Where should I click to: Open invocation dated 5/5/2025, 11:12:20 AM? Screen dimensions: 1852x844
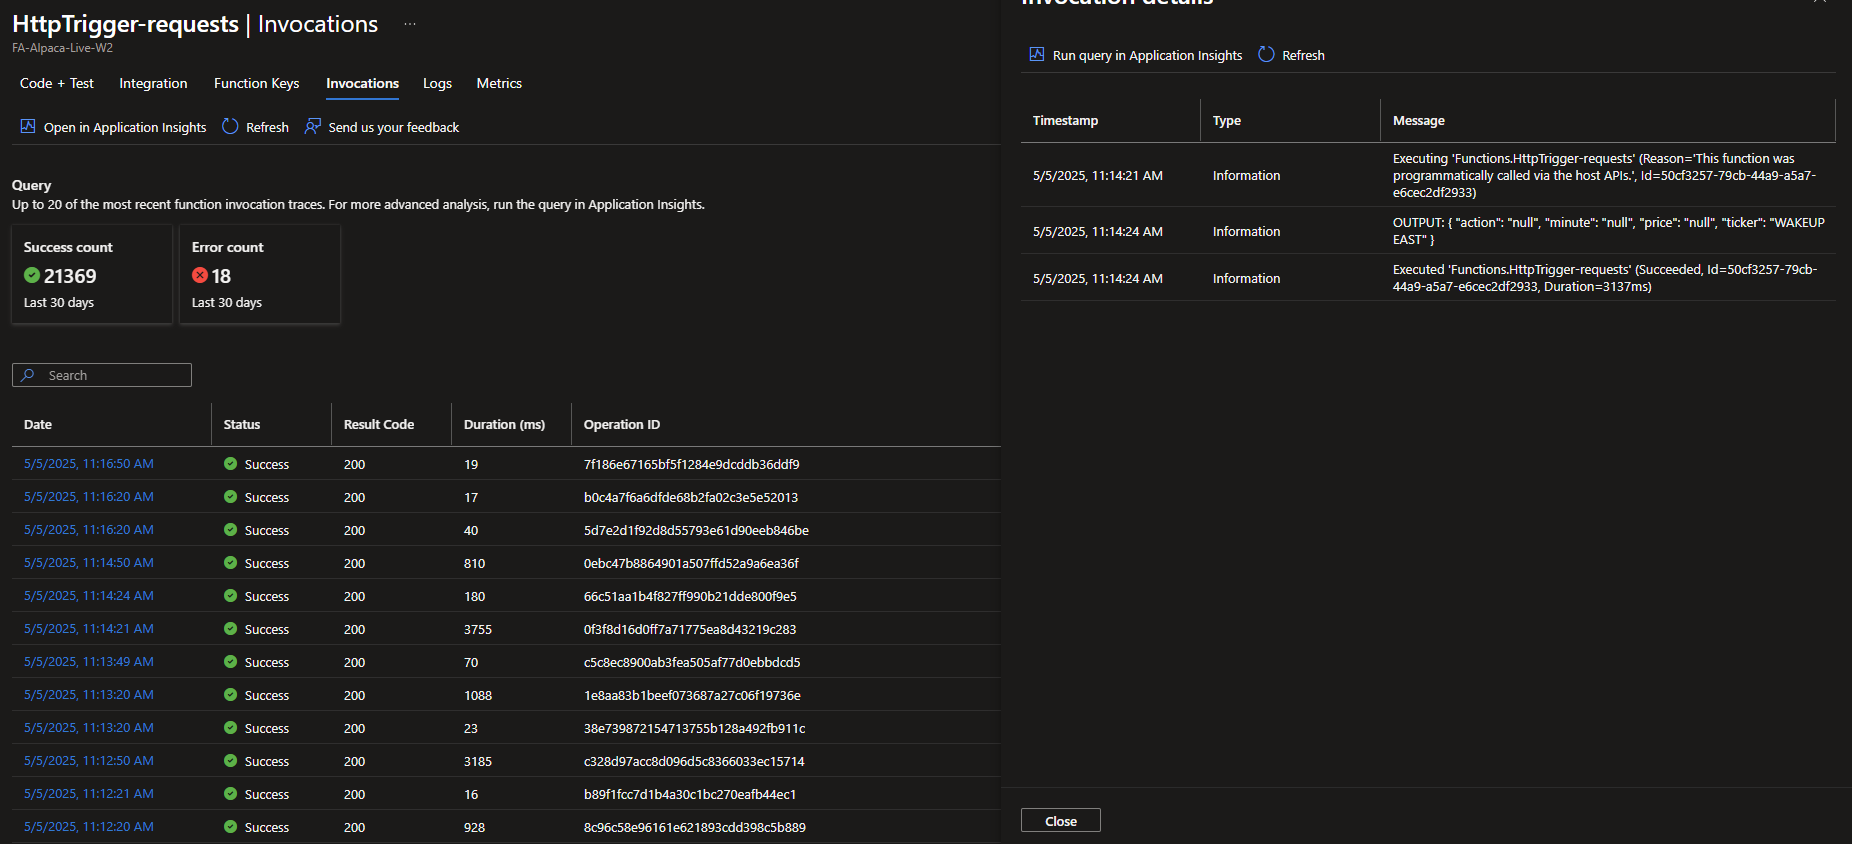89,827
